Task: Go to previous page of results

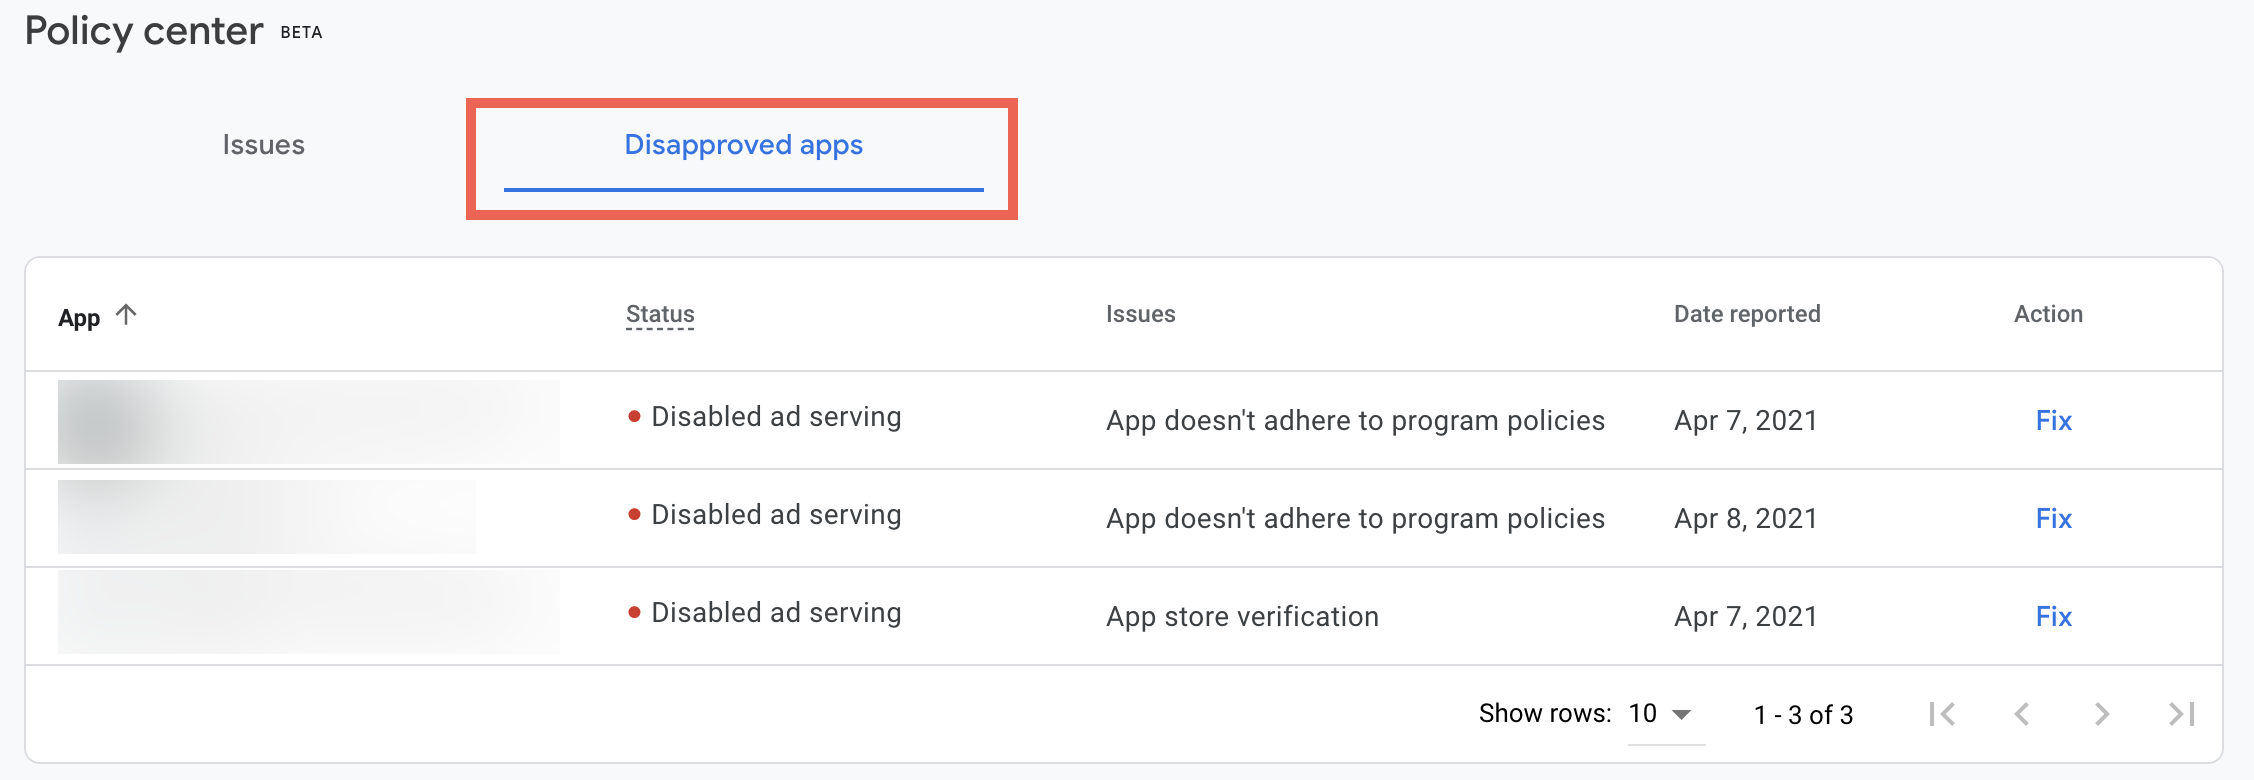Action: point(2022,714)
